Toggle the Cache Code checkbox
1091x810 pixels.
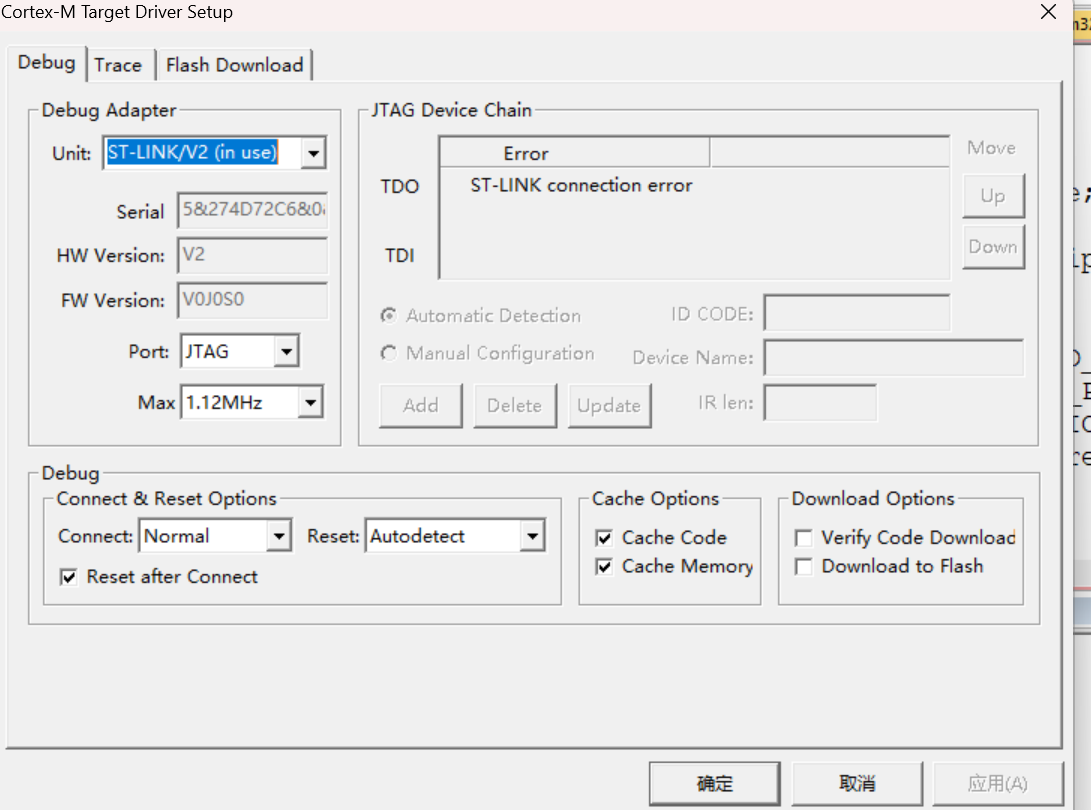[x=605, y=538]
